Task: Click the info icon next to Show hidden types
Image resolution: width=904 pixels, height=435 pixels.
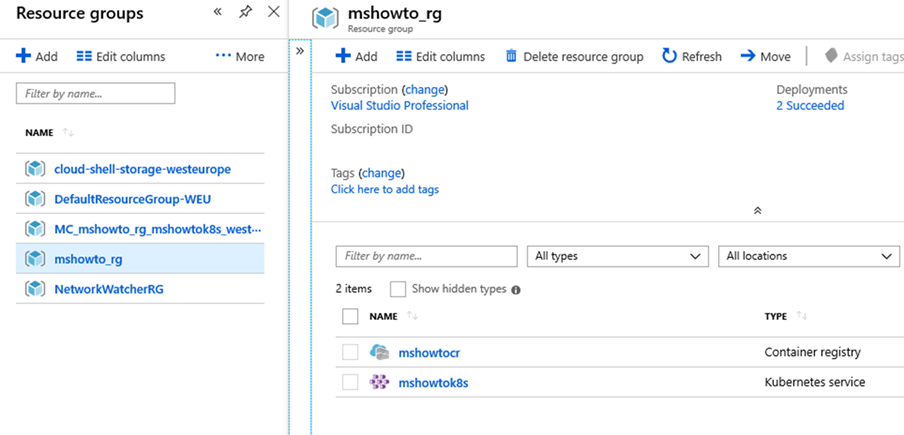Action: click(x=516, y=290)
